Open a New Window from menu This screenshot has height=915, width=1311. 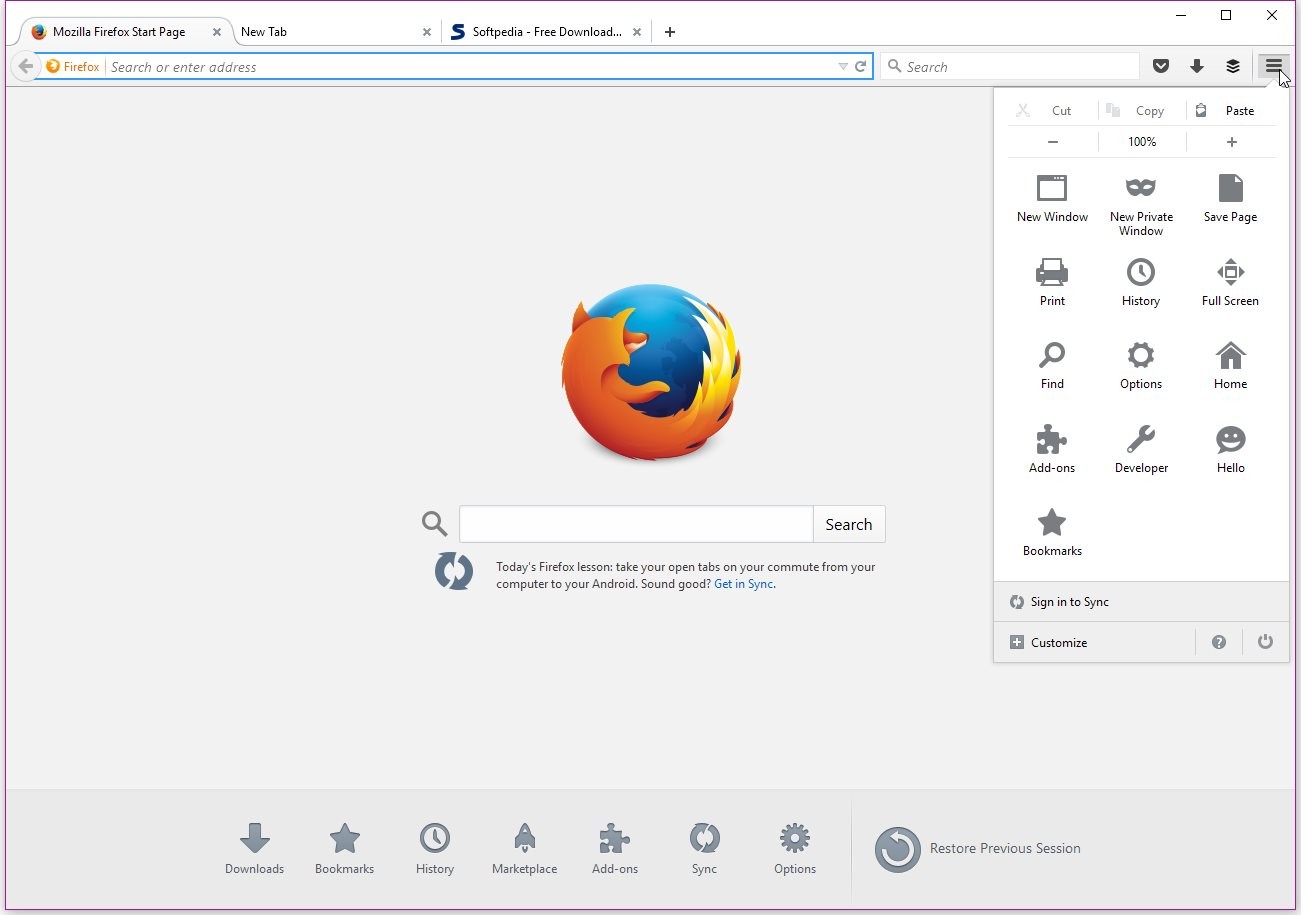[1052, 198]
